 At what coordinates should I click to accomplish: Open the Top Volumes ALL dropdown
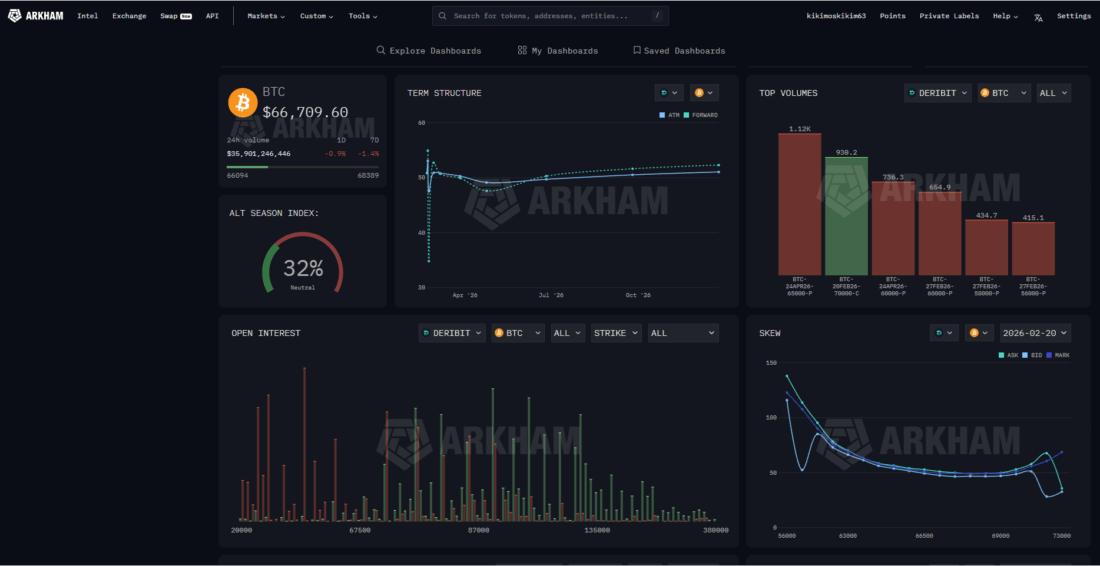coord(1054,93)
